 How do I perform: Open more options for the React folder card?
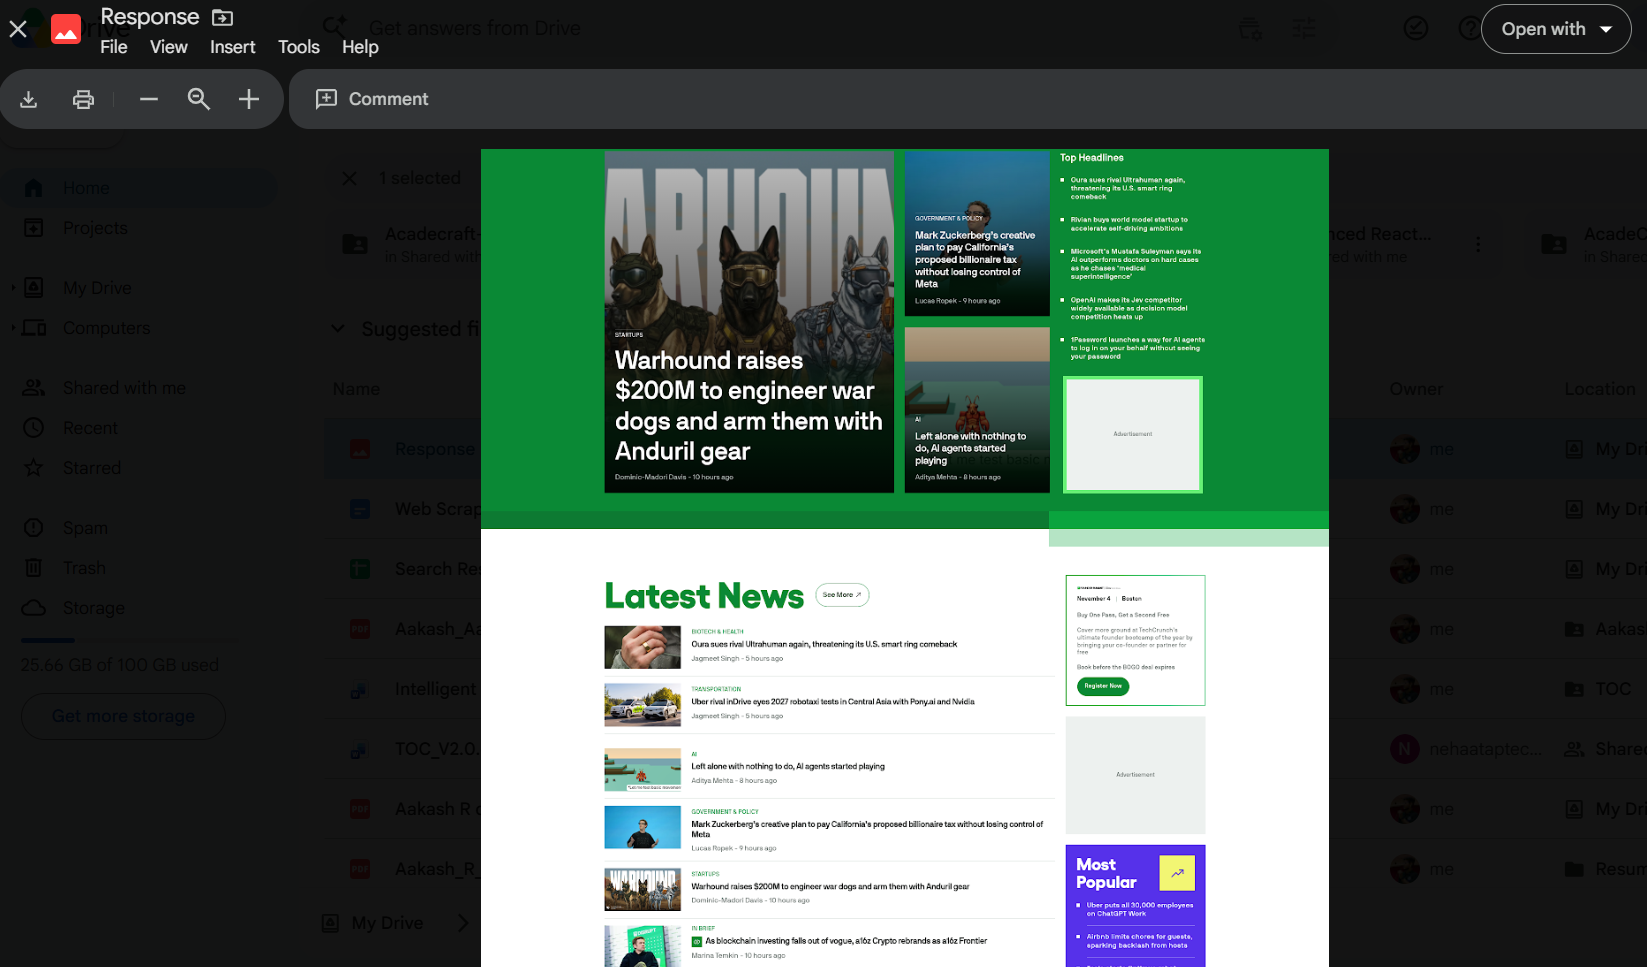(x=1478, y=244)
